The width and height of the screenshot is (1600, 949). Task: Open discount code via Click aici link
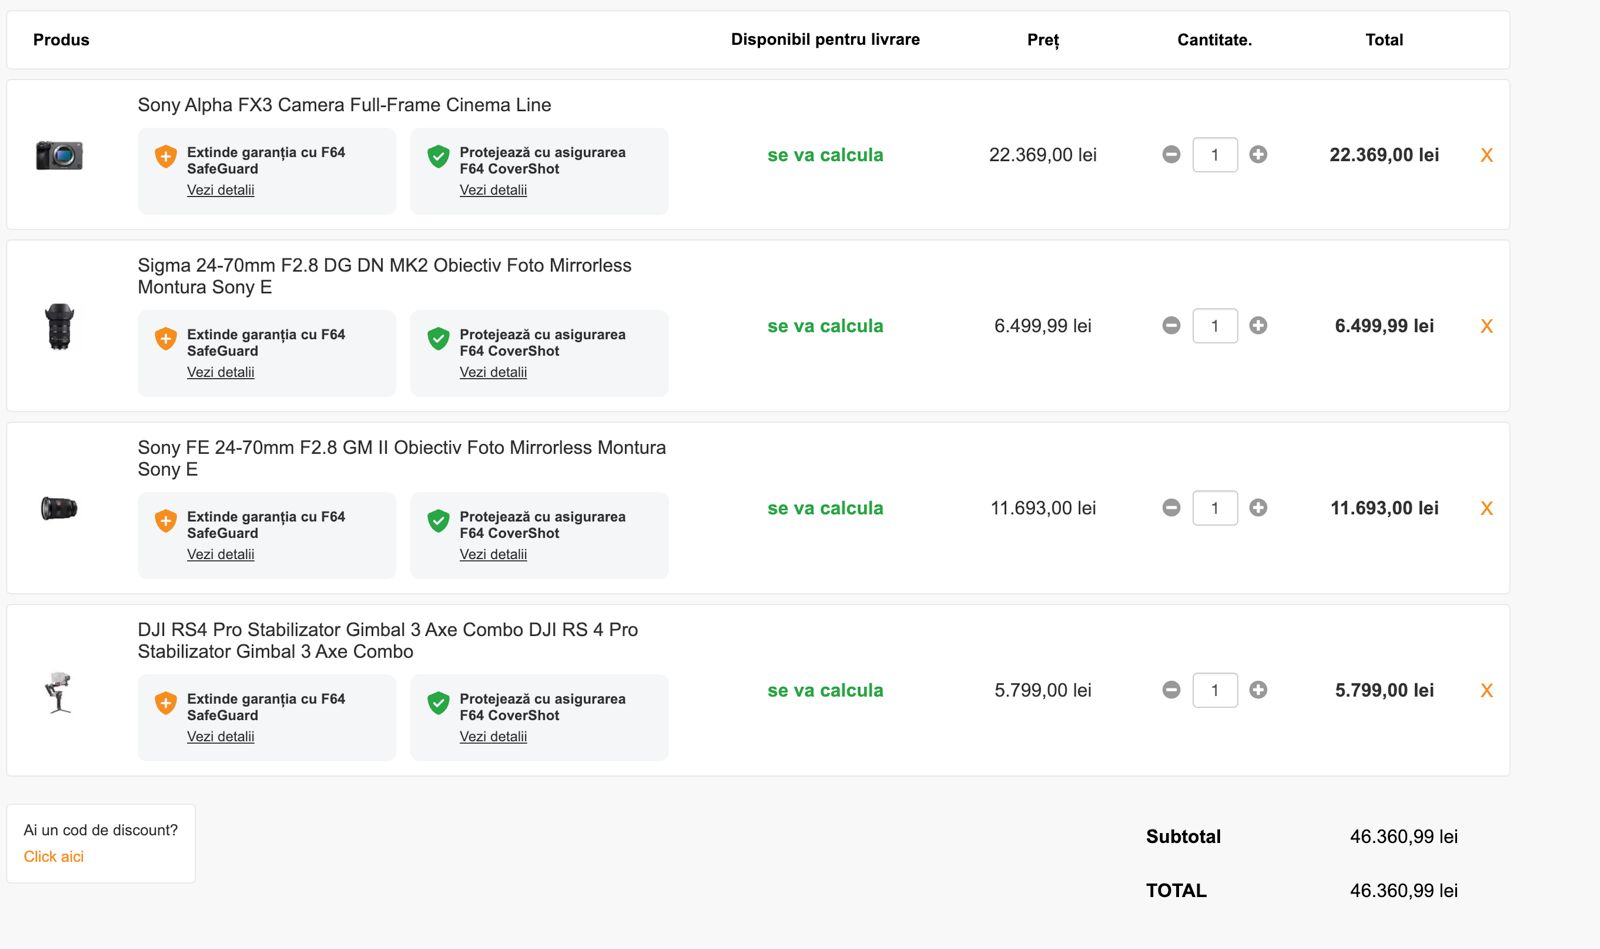(54, 857)
